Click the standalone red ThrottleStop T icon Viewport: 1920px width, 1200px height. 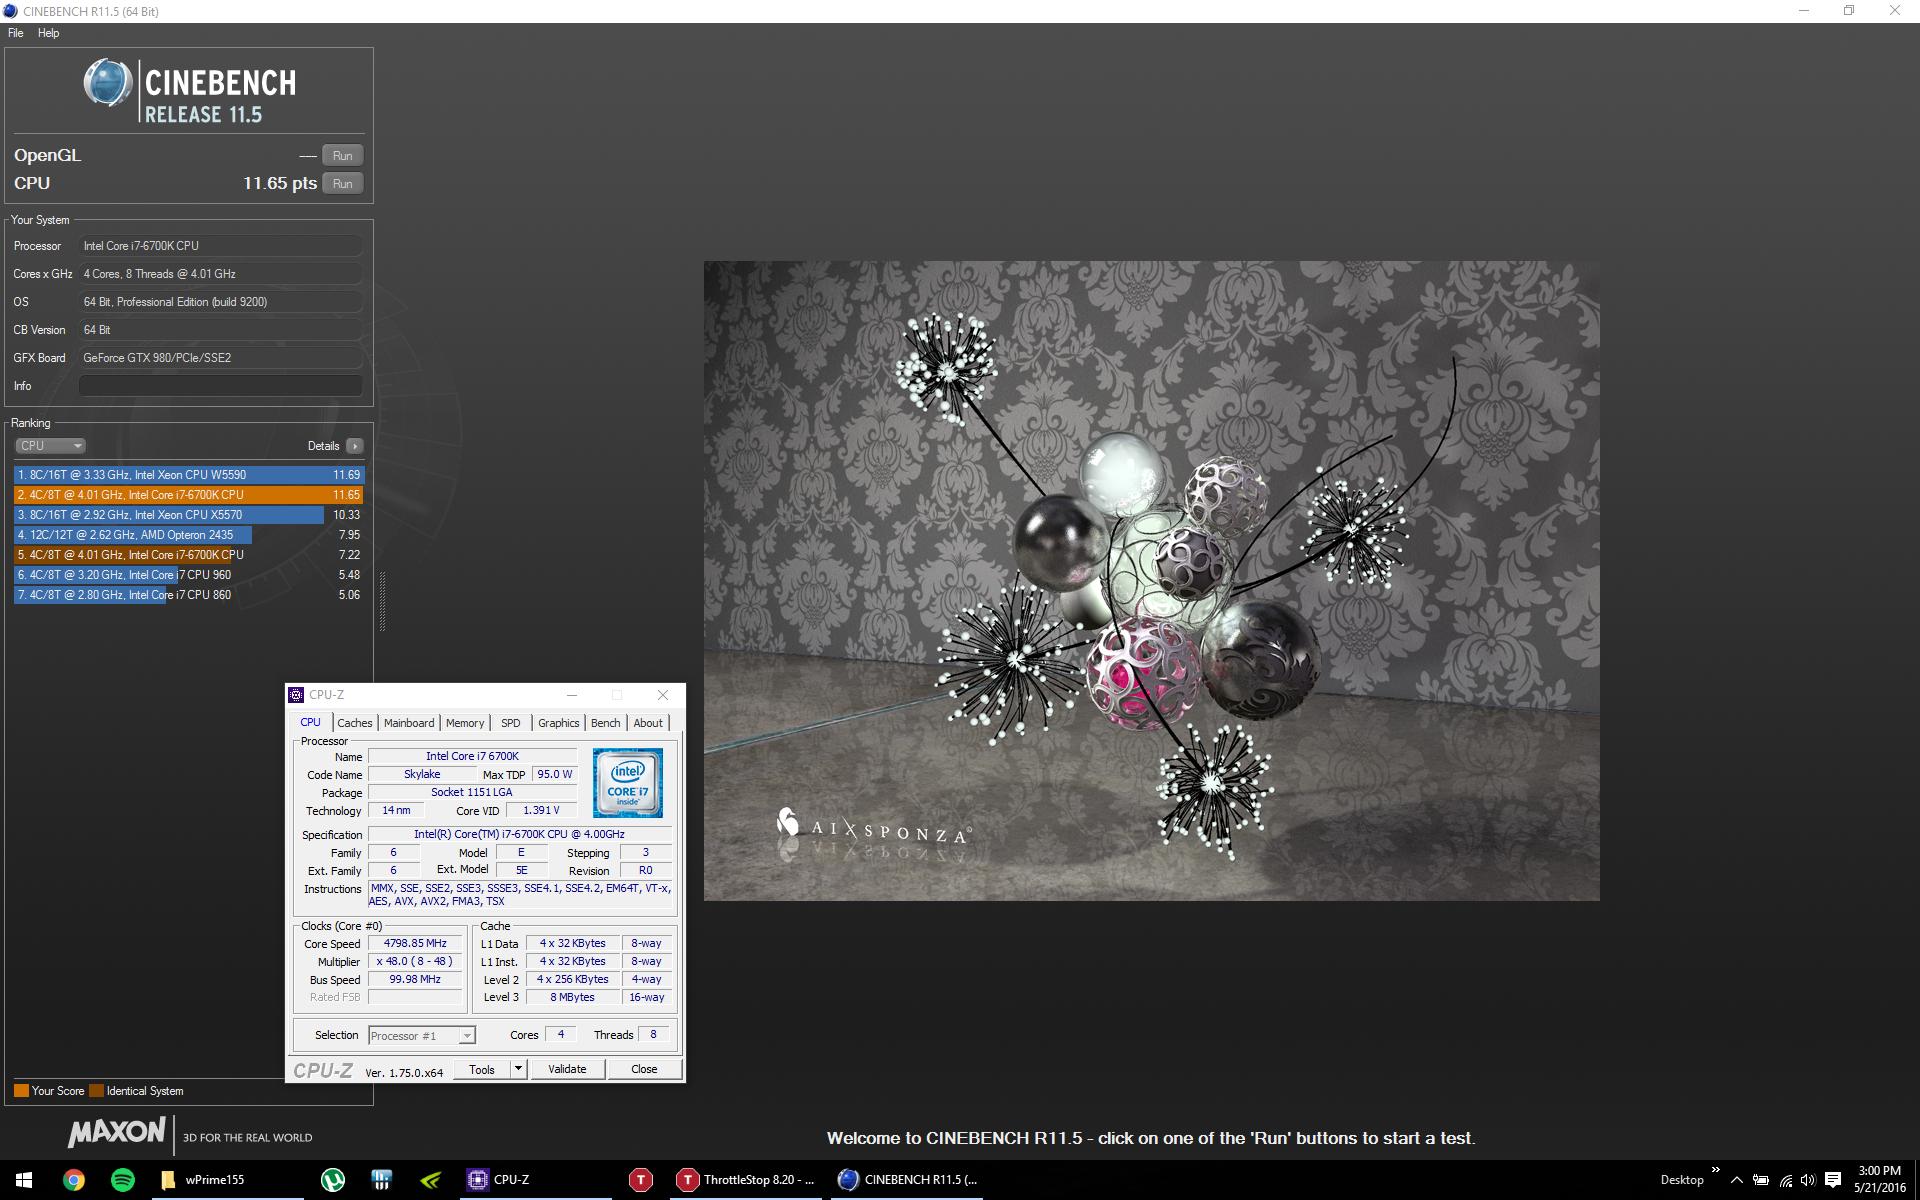[x=641, y=1180]
